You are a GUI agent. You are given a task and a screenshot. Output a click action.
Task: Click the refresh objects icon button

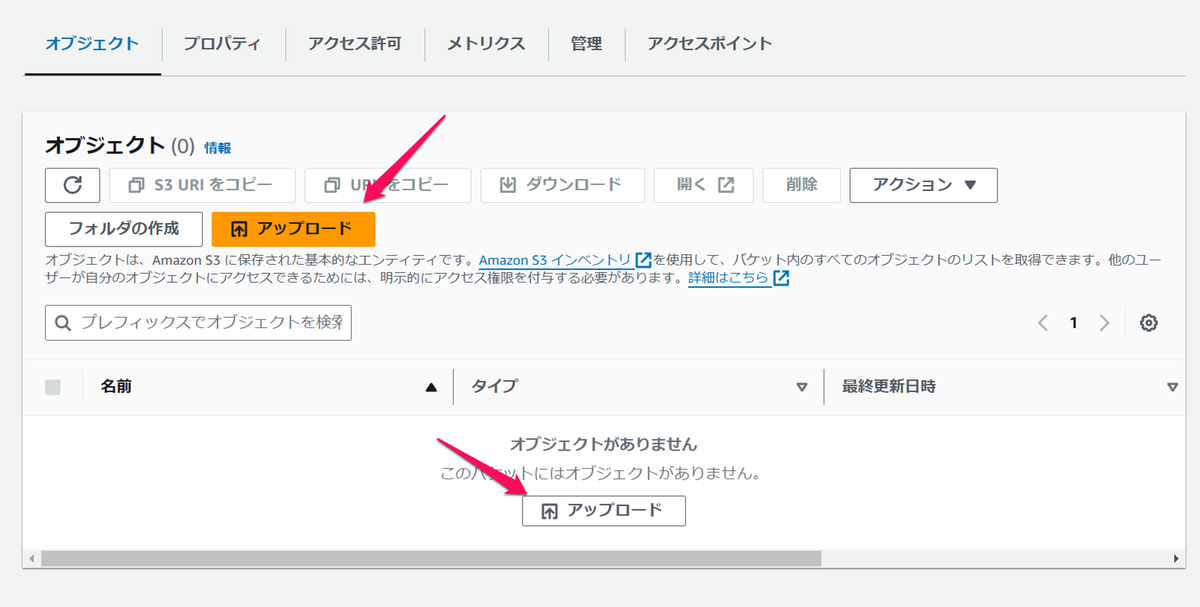pos(72,185)
